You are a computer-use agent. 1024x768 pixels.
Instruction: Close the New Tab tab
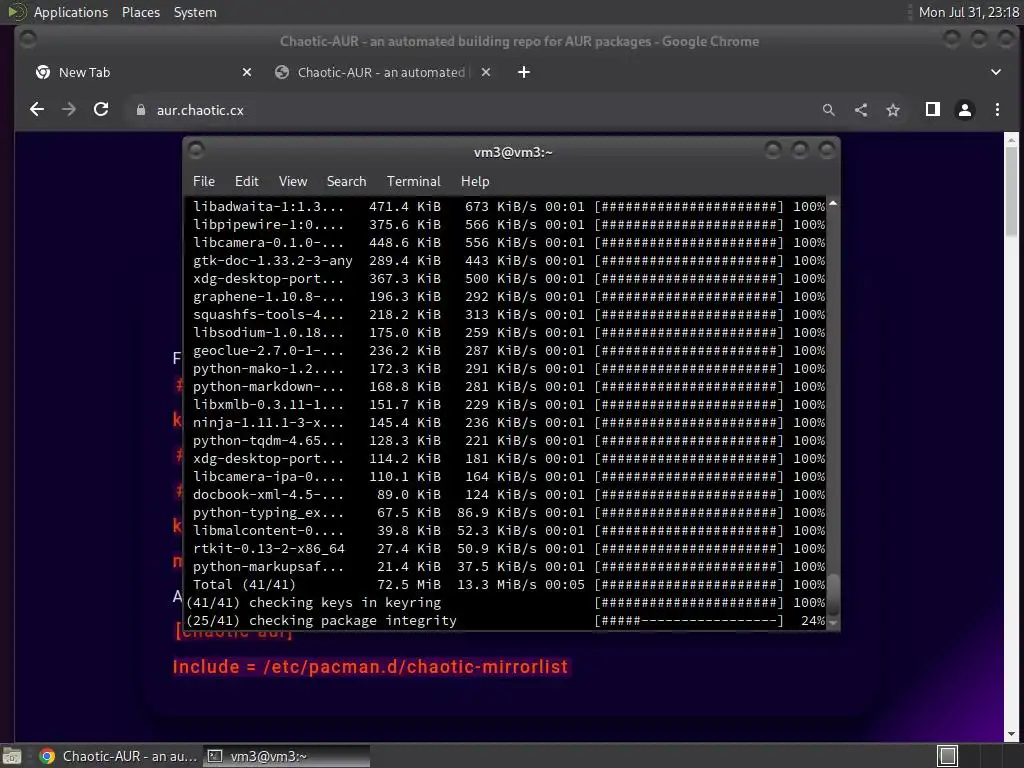[247, 72]
